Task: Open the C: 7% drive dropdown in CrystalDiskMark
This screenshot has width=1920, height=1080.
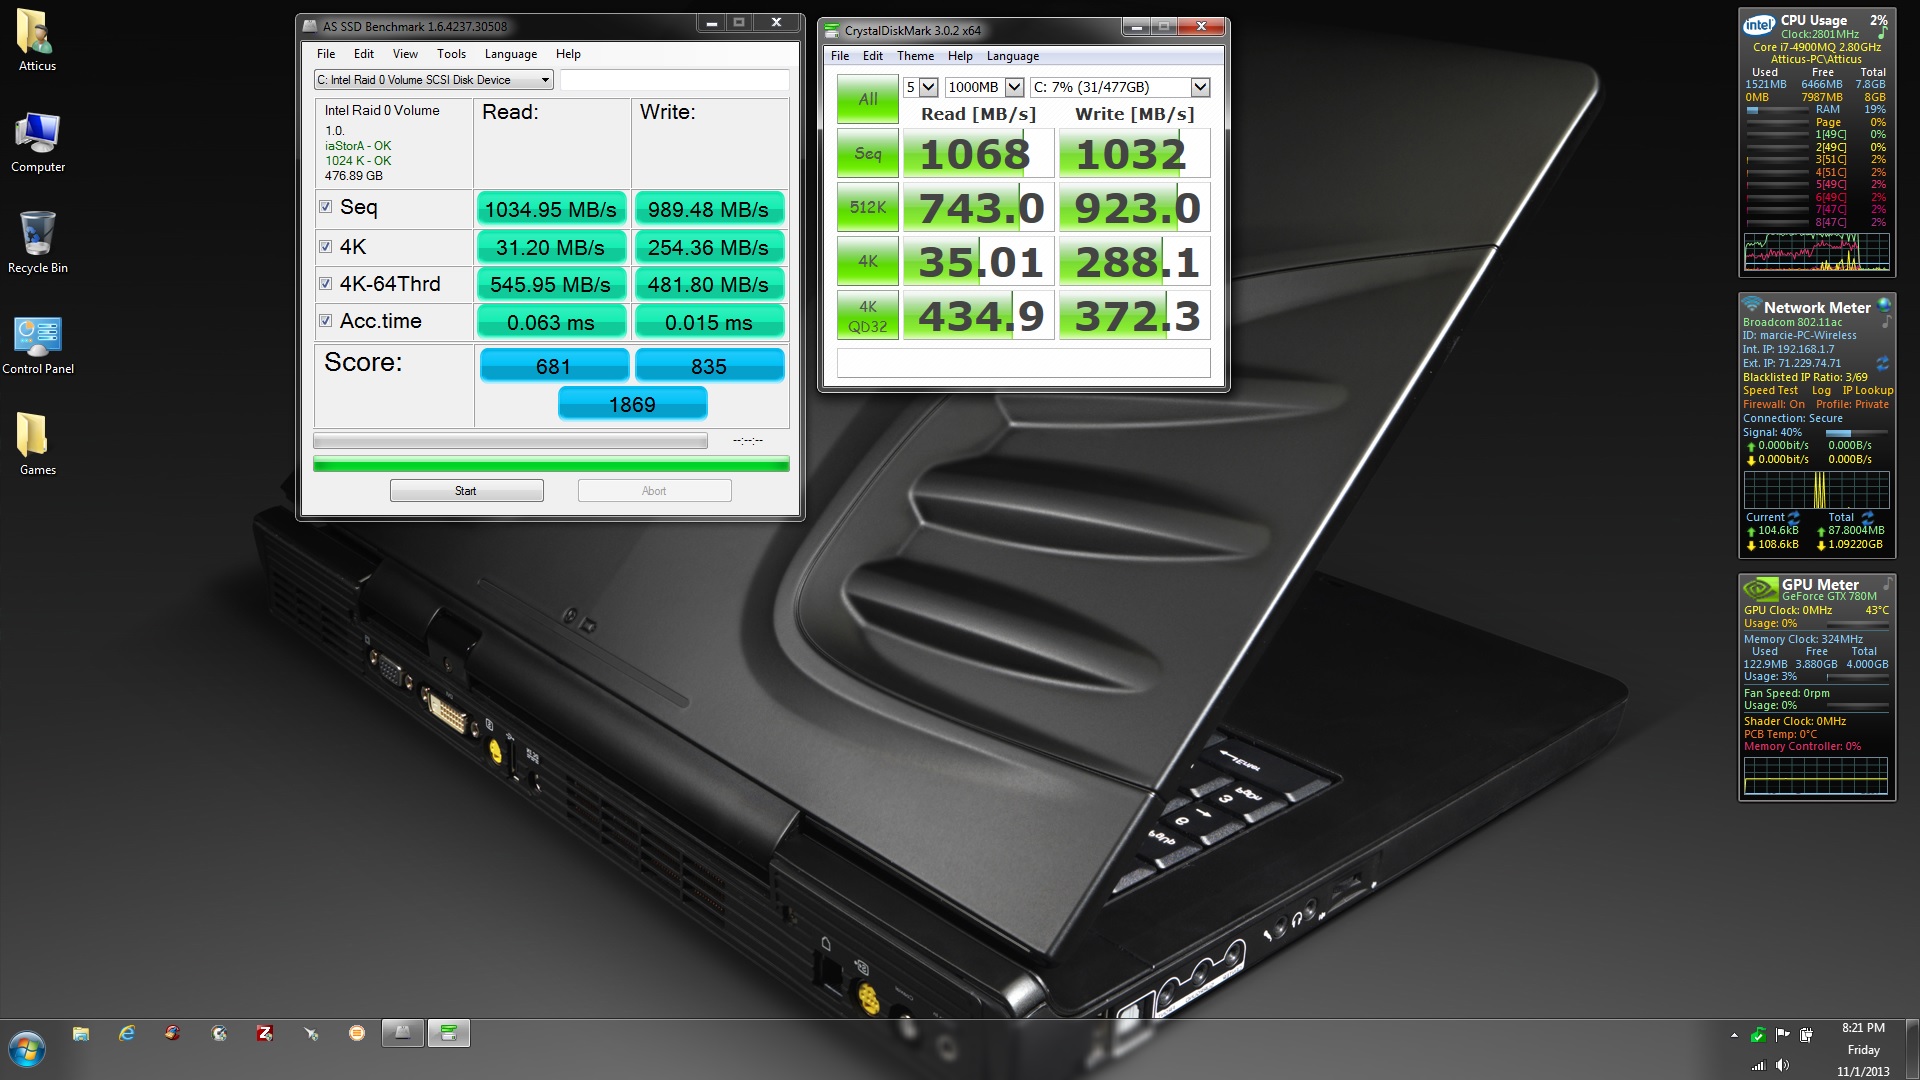Action: (x=1120, y=87)
